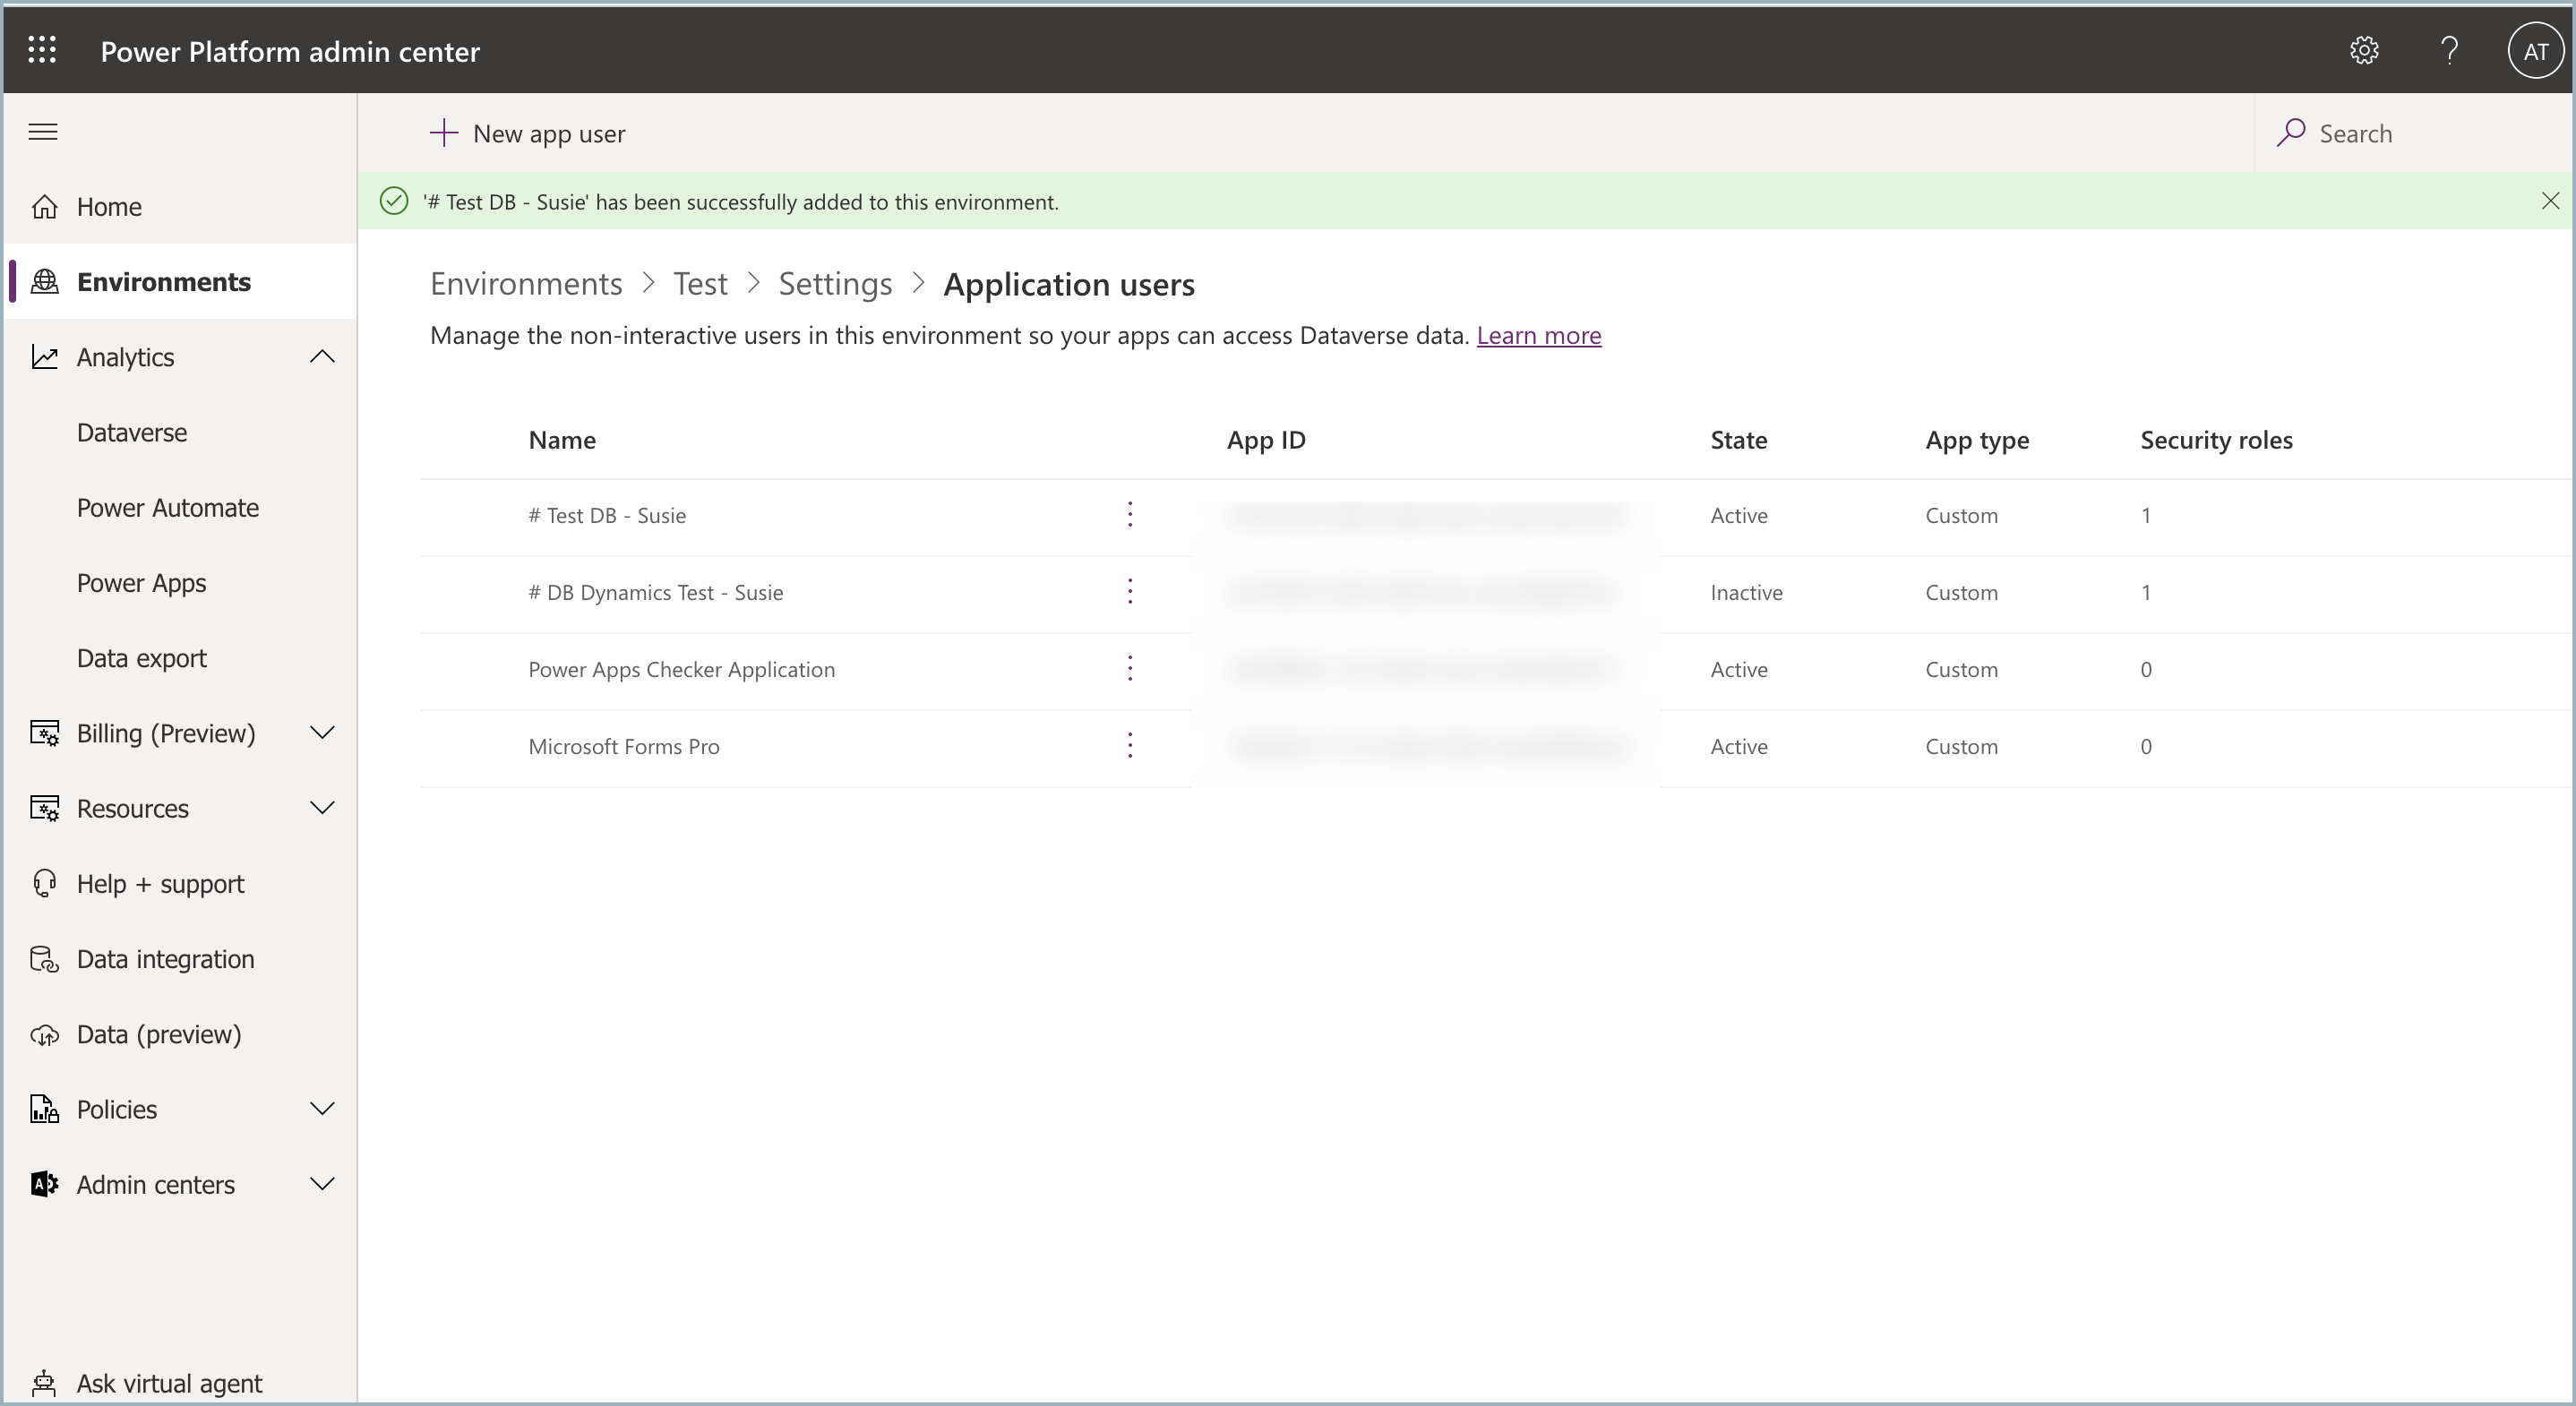Image resolution: width=2576 pixels, height=1406 pixels.
Task: Open more options for # Test DB - Susie
Action: pos(1130,514)
